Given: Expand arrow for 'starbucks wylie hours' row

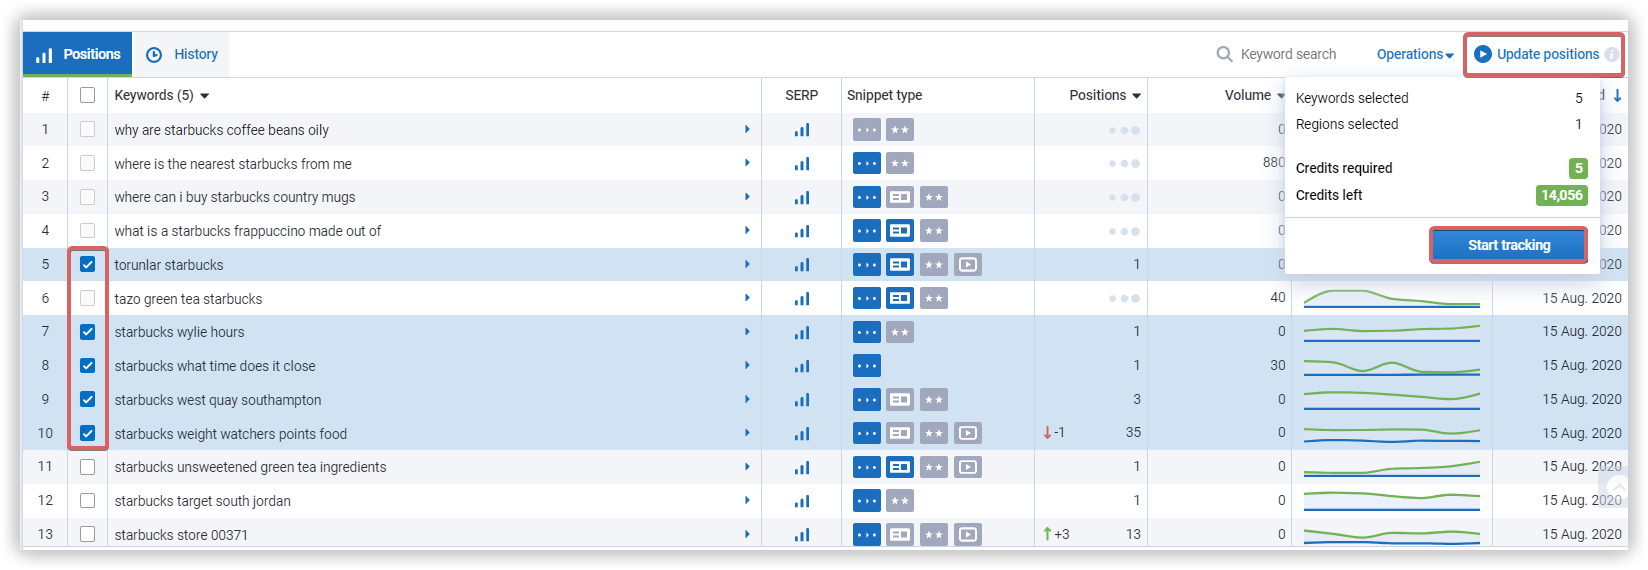Looking at the screenshot, I should point(747,332).
